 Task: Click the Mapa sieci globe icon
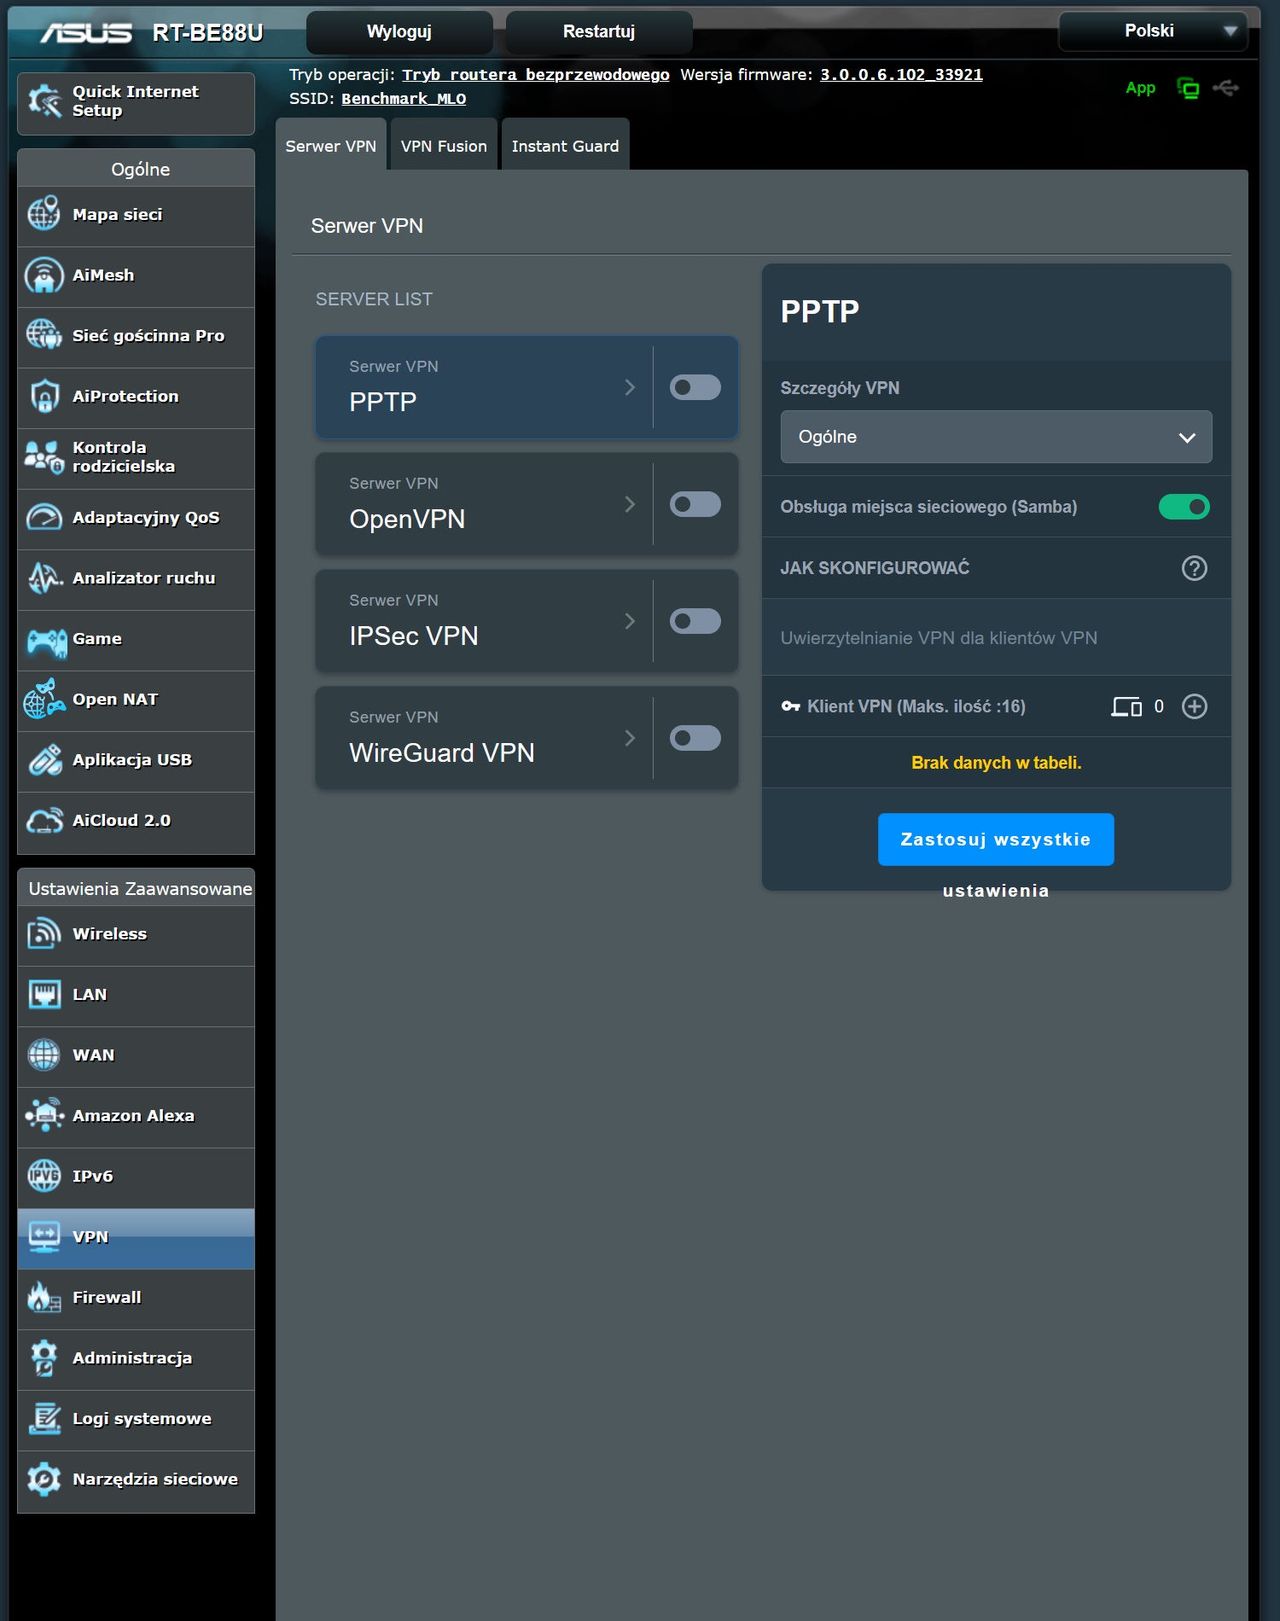pyautogui.click(x=44, y=214)
